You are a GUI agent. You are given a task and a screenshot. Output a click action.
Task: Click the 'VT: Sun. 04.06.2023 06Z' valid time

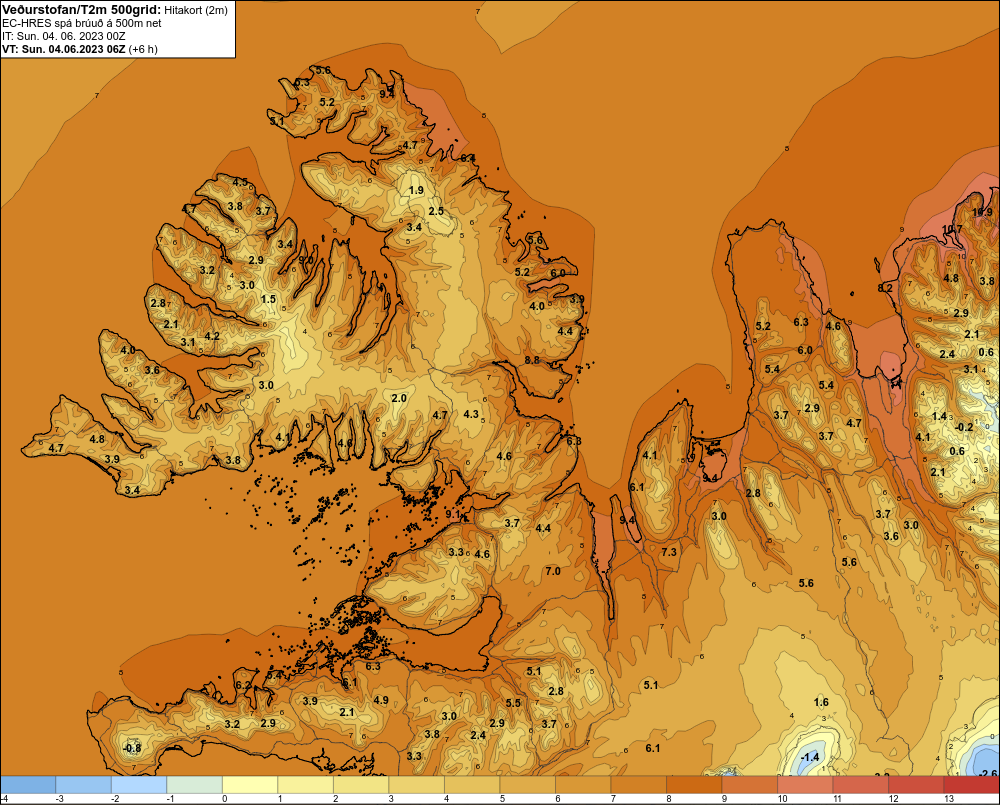click(64, 49)
